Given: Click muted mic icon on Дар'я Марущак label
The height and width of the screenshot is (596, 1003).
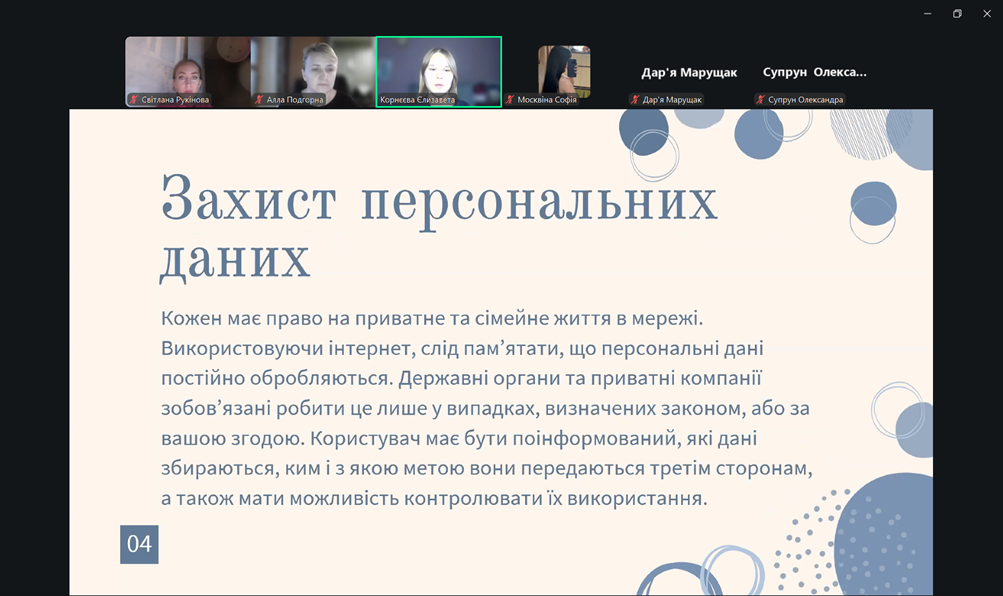Looking at the screenshot, I should point(635,100).
